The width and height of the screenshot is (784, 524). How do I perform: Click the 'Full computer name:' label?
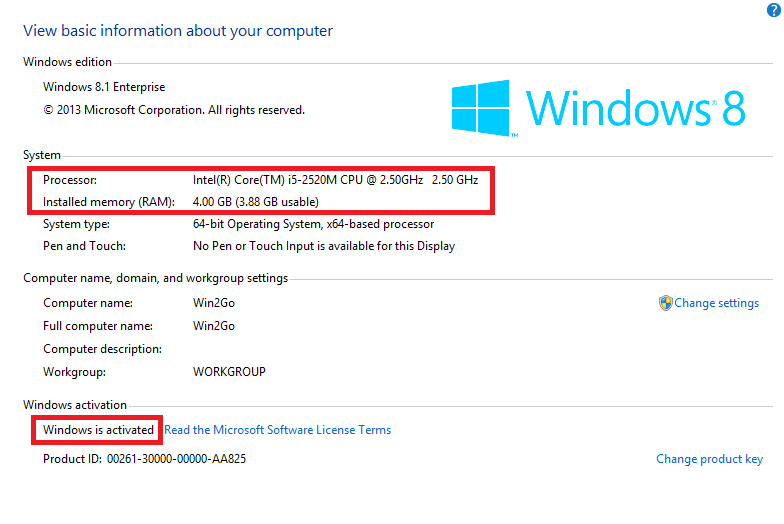tap(98, 326)
